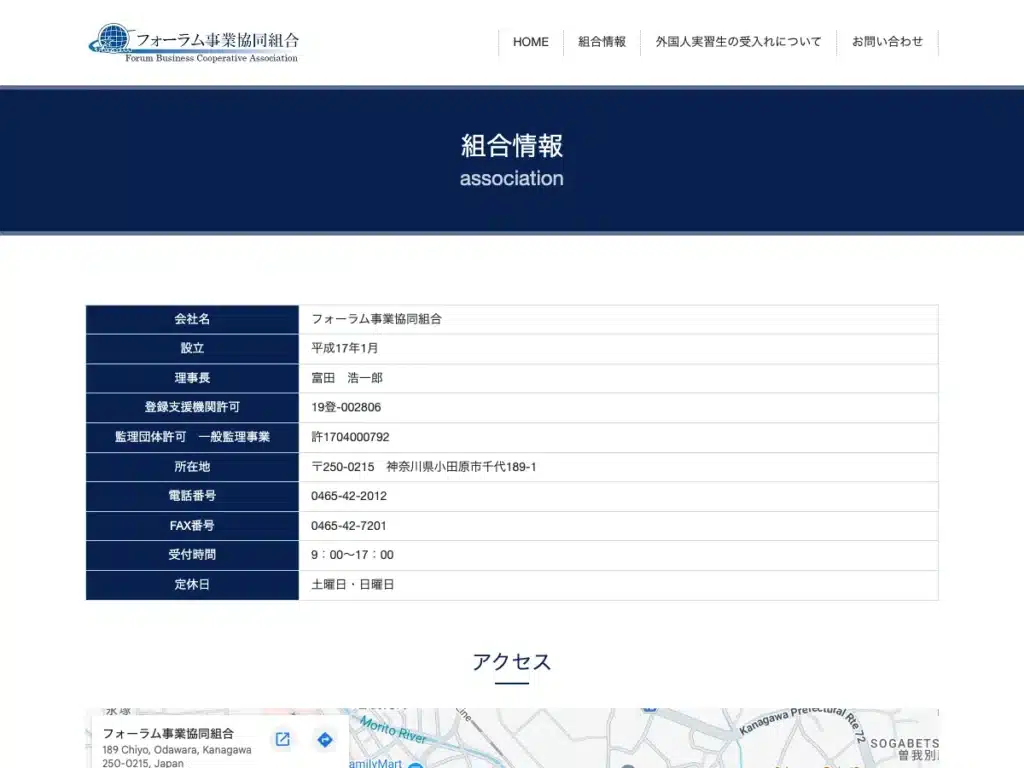Click the 定休日 header cell
The width and height of the screenshot is (1024, 768).
pos(192,585)
